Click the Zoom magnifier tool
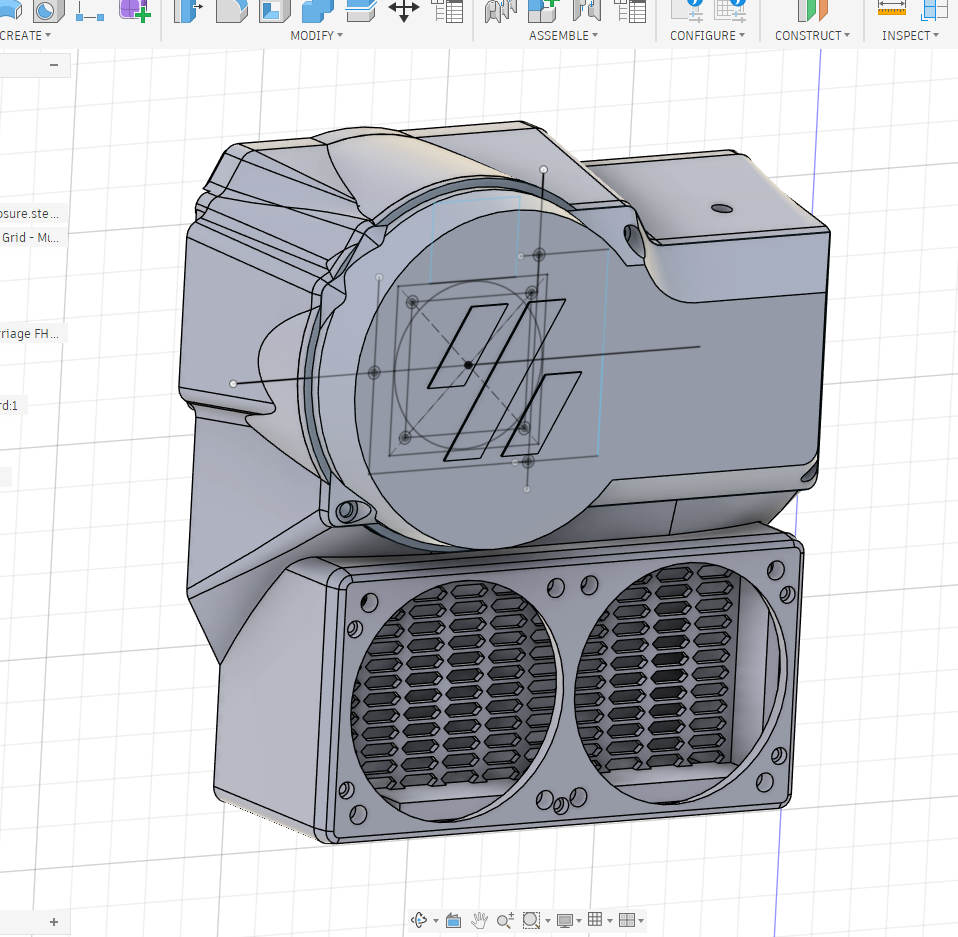The width and height of the screenshot is (958, 937). click(505, 920)
